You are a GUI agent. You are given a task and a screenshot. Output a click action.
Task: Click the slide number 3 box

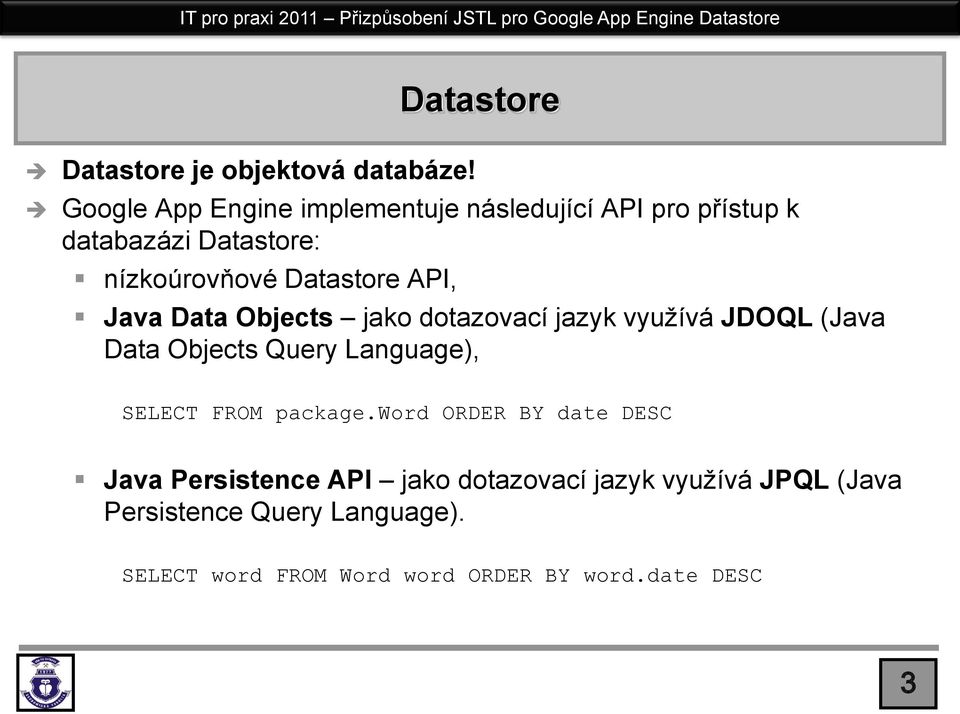(x=908, y=683)
